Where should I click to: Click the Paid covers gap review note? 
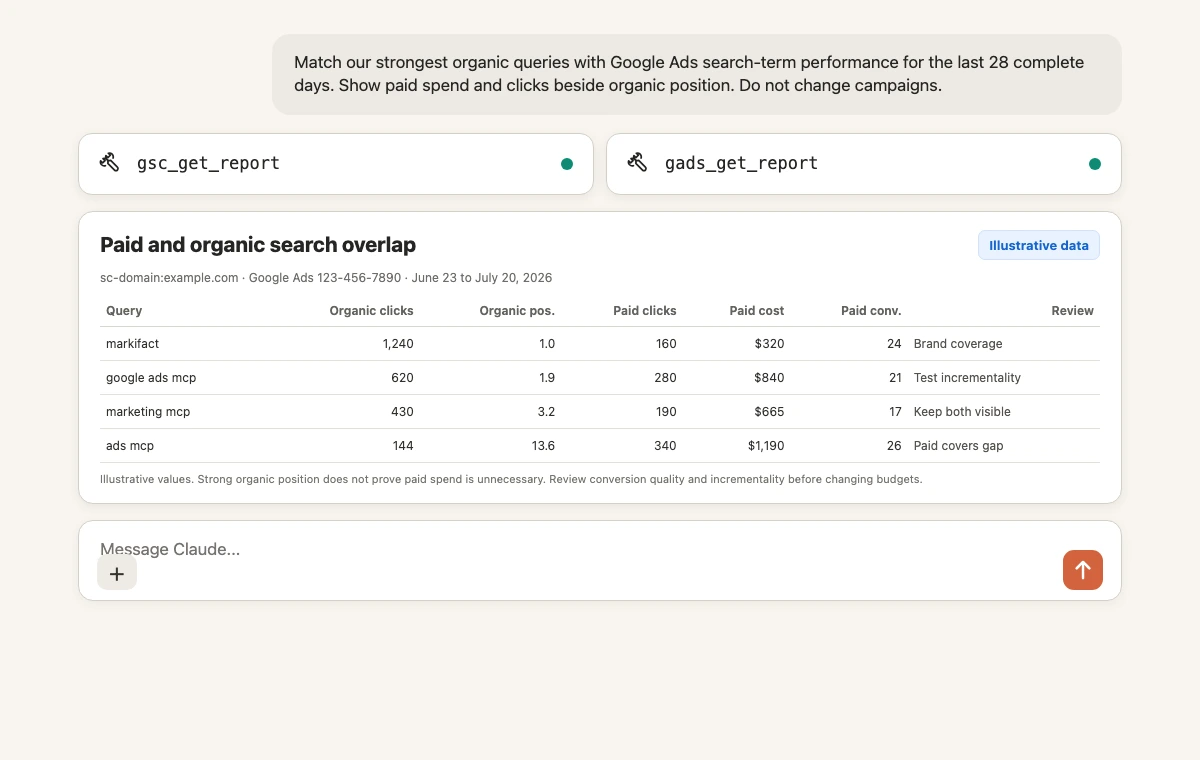pyautogui.click(x=959, y=446)
